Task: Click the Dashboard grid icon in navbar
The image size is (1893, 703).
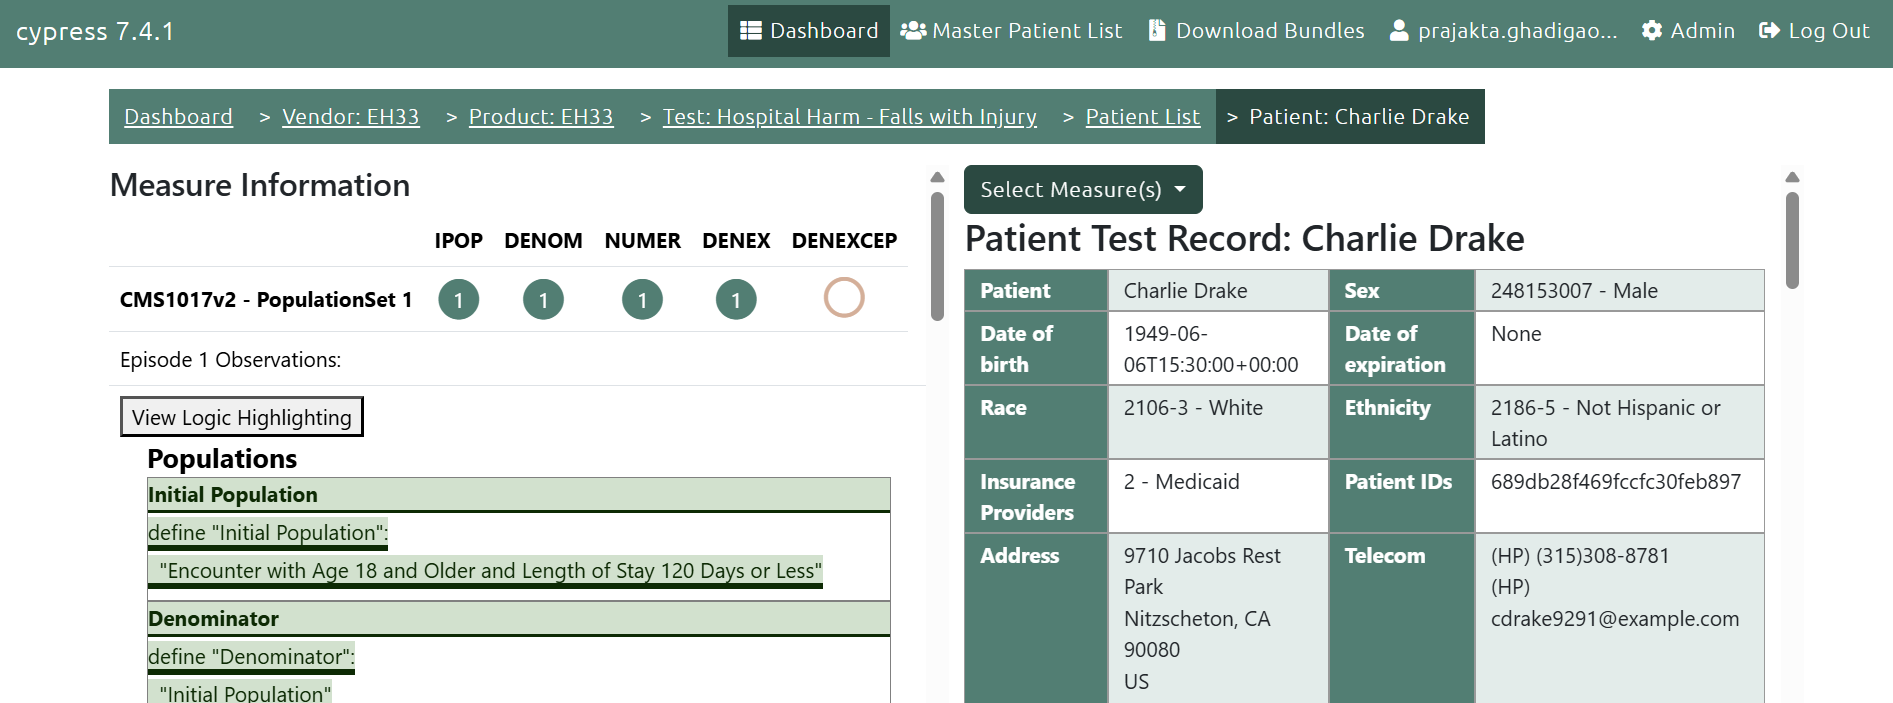Action: point(750,31)
